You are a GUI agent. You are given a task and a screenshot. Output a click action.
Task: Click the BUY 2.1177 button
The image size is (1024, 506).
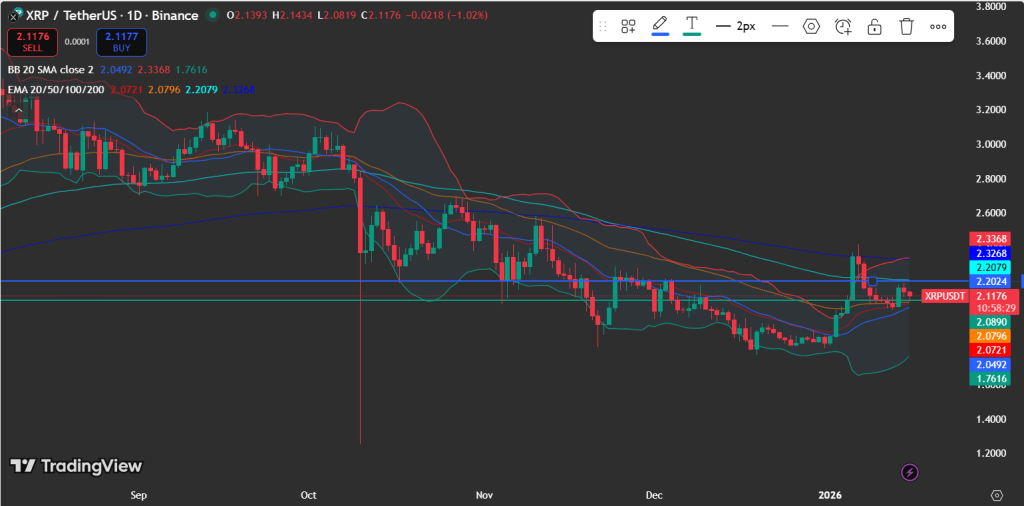click(121, 42)
